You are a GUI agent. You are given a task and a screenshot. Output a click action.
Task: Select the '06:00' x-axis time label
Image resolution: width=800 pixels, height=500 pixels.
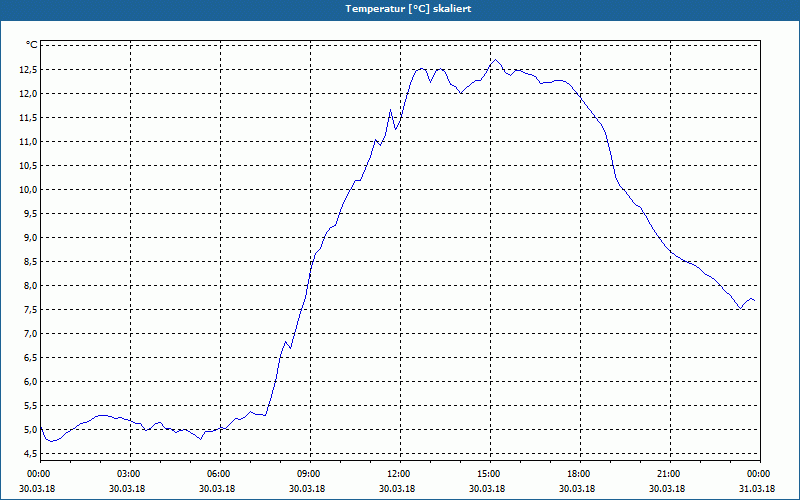point(220,474)
